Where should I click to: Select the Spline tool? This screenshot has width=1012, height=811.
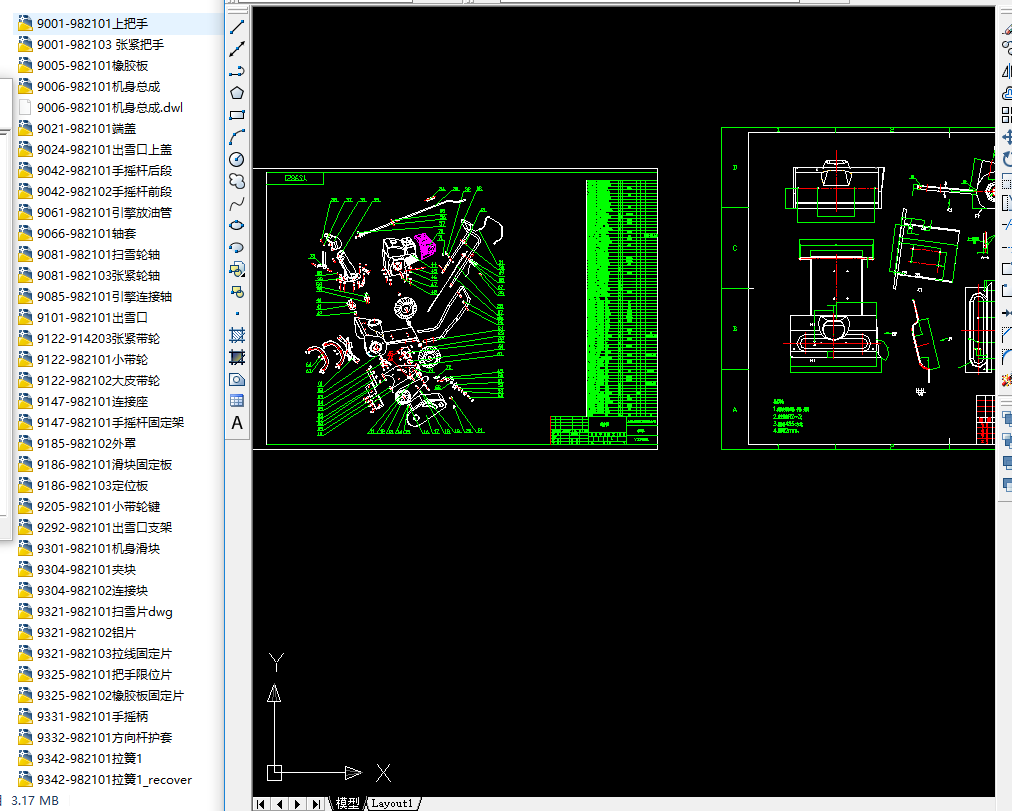(x=237, y=203)
